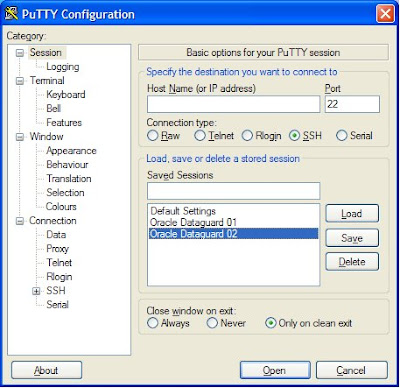400x388 pixels.
Task: Click the About button
Action: pos(46,370)
